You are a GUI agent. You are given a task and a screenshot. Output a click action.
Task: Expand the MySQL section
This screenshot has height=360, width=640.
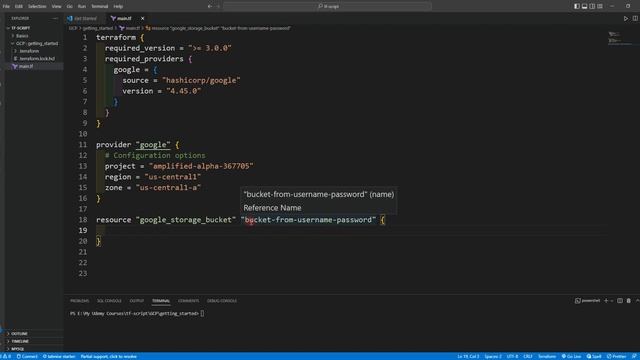click(17, 349)
